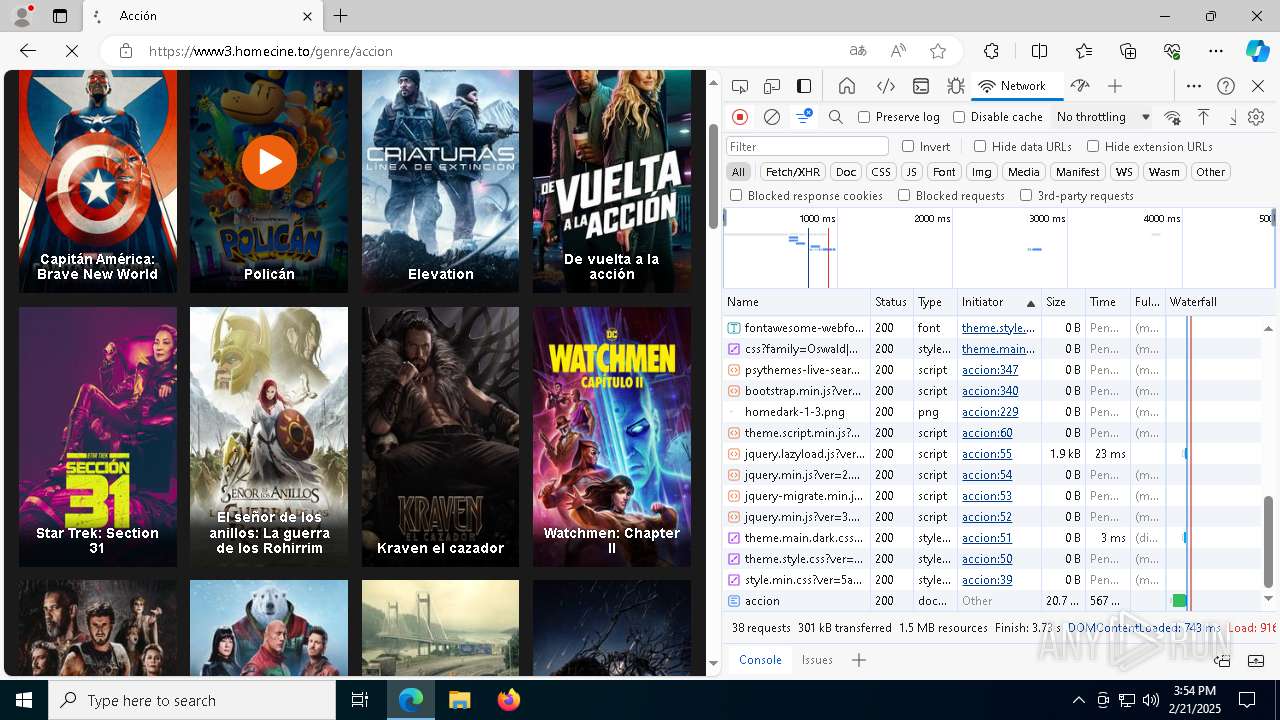
Task: Open the Performance gauge icon panel
Action: [x=1079, y=86]
